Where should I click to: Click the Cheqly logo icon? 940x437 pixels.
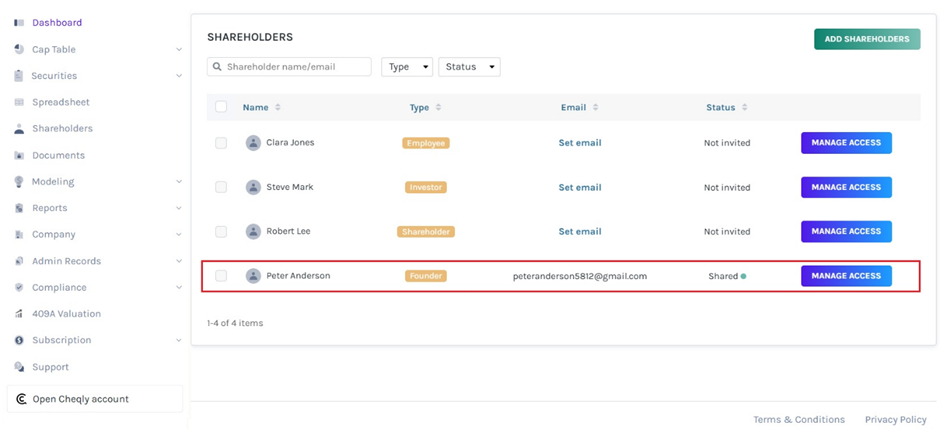(x=21, y=399)
